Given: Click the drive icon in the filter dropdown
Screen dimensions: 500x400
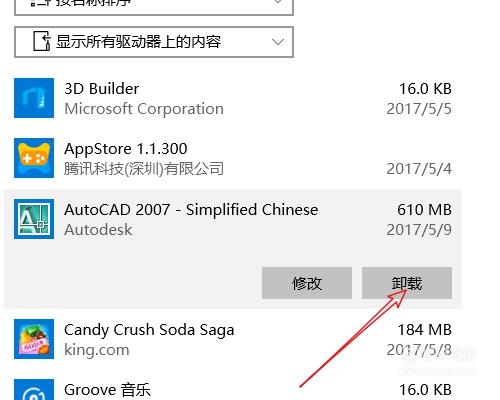Looking at the screenshot, I should tap(42, 41).
